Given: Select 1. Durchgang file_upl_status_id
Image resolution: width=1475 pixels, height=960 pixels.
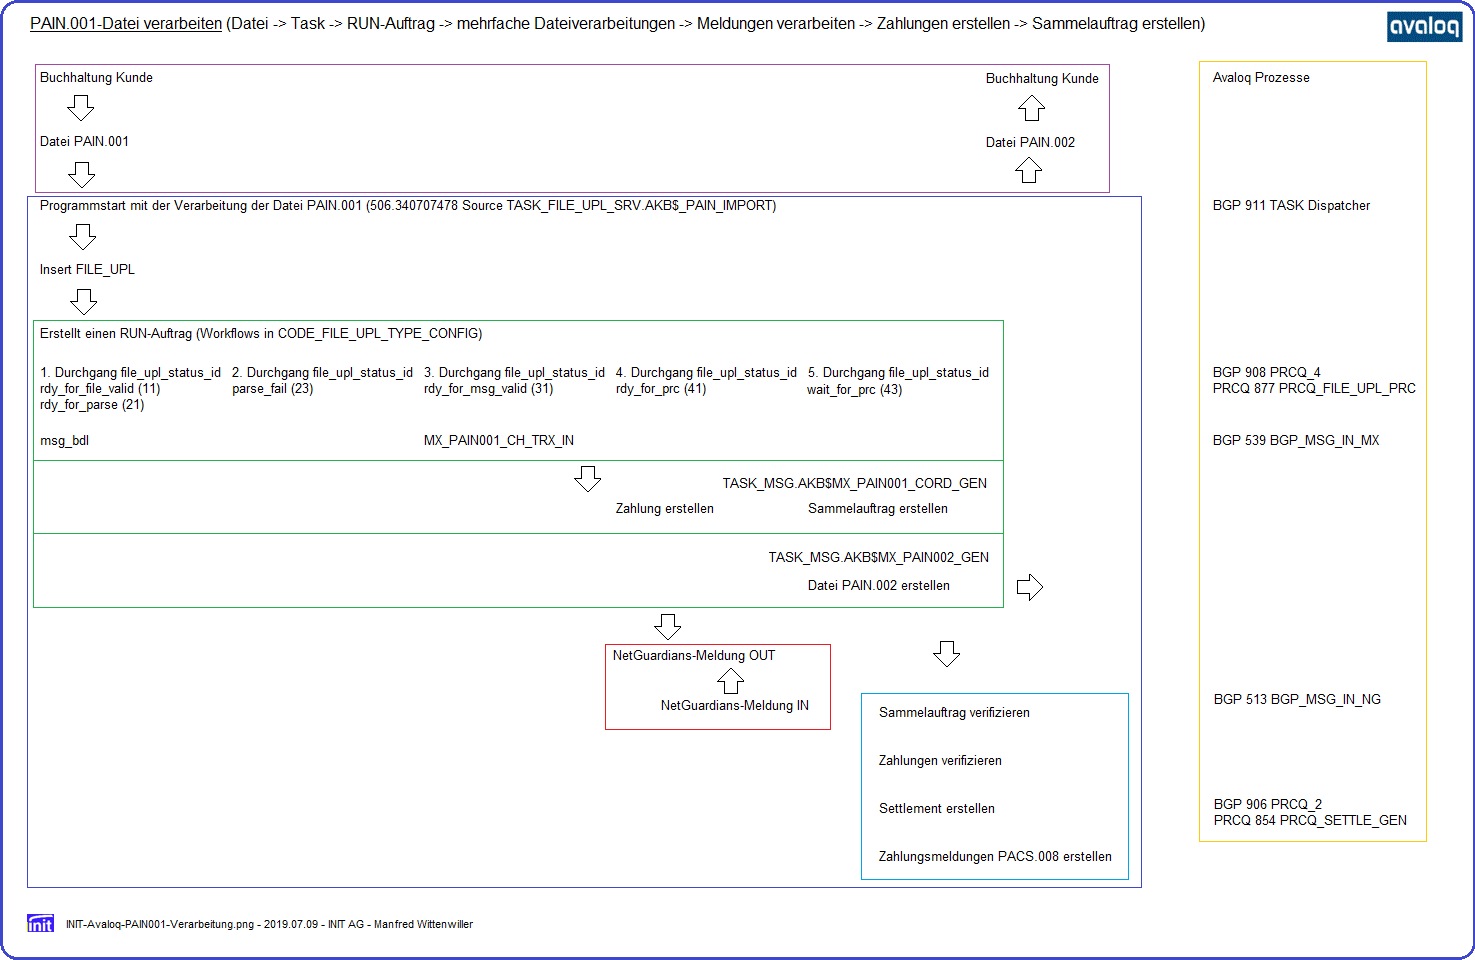Looking at the screenshot, I should [x=130, y=372].
